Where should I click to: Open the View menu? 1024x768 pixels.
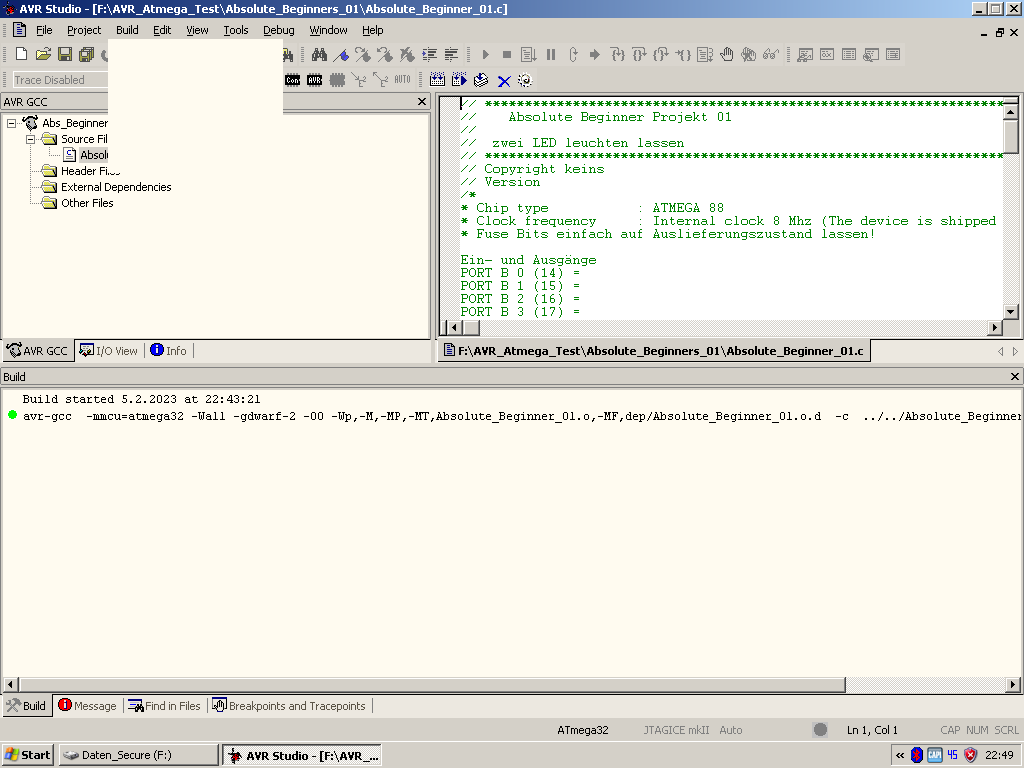[197, 30]
